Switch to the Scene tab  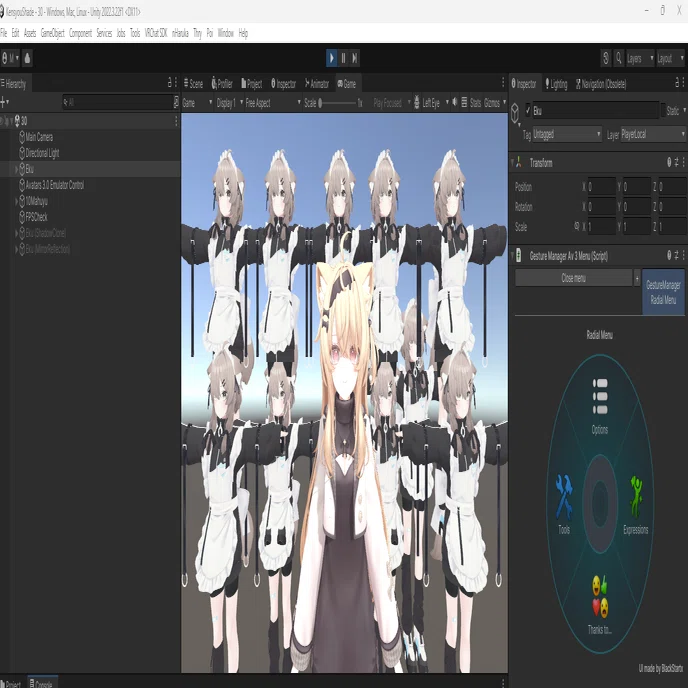coord(193,83)
